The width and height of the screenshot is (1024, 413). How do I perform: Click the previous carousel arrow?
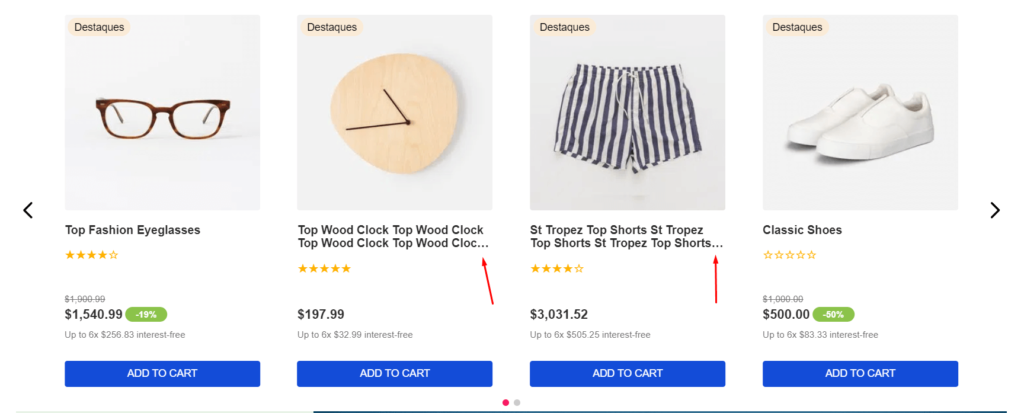pyautogui.click(x=28, y=210)
